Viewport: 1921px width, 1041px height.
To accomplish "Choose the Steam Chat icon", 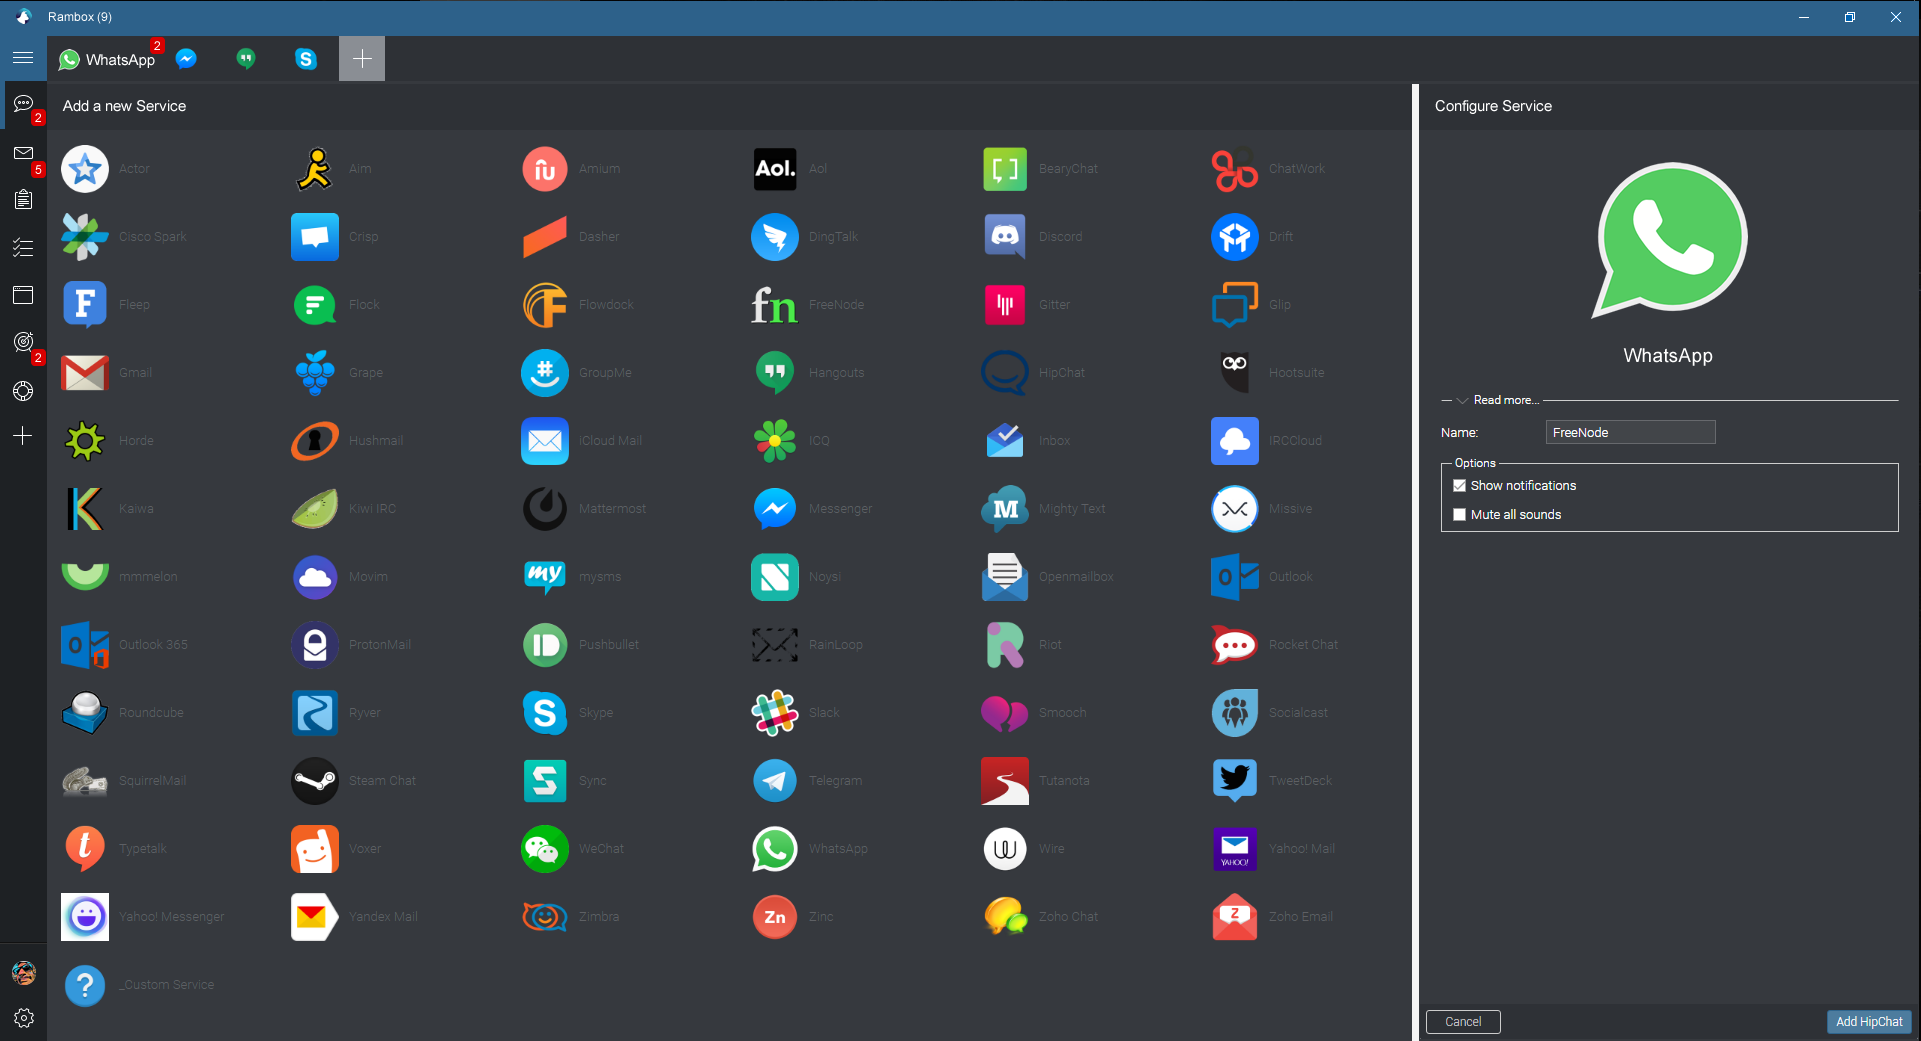I will [x=315, y=781].
